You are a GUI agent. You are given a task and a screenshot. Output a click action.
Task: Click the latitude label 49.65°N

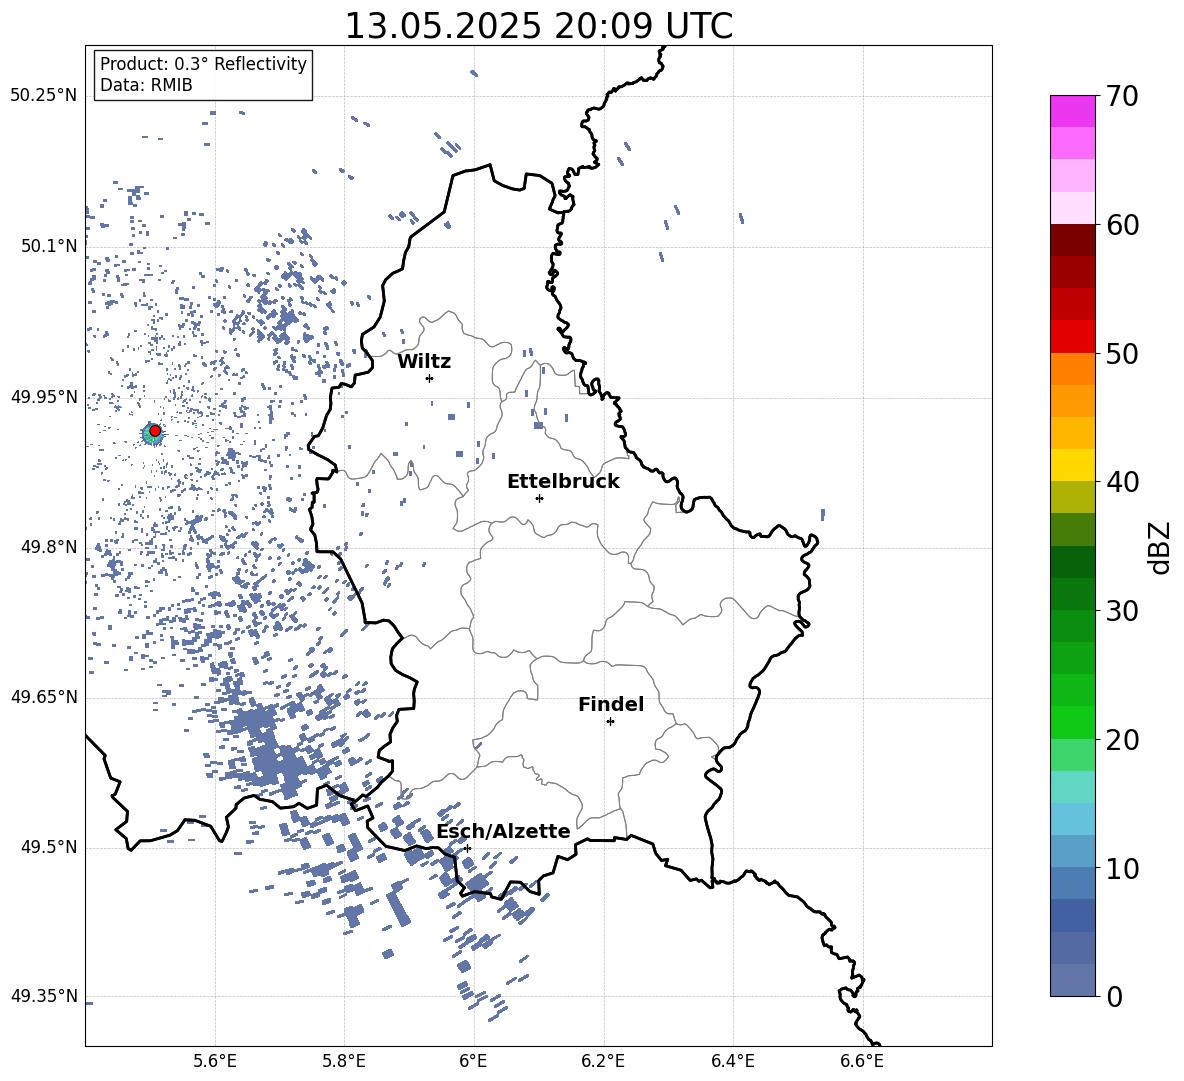(x=44, y=696)
